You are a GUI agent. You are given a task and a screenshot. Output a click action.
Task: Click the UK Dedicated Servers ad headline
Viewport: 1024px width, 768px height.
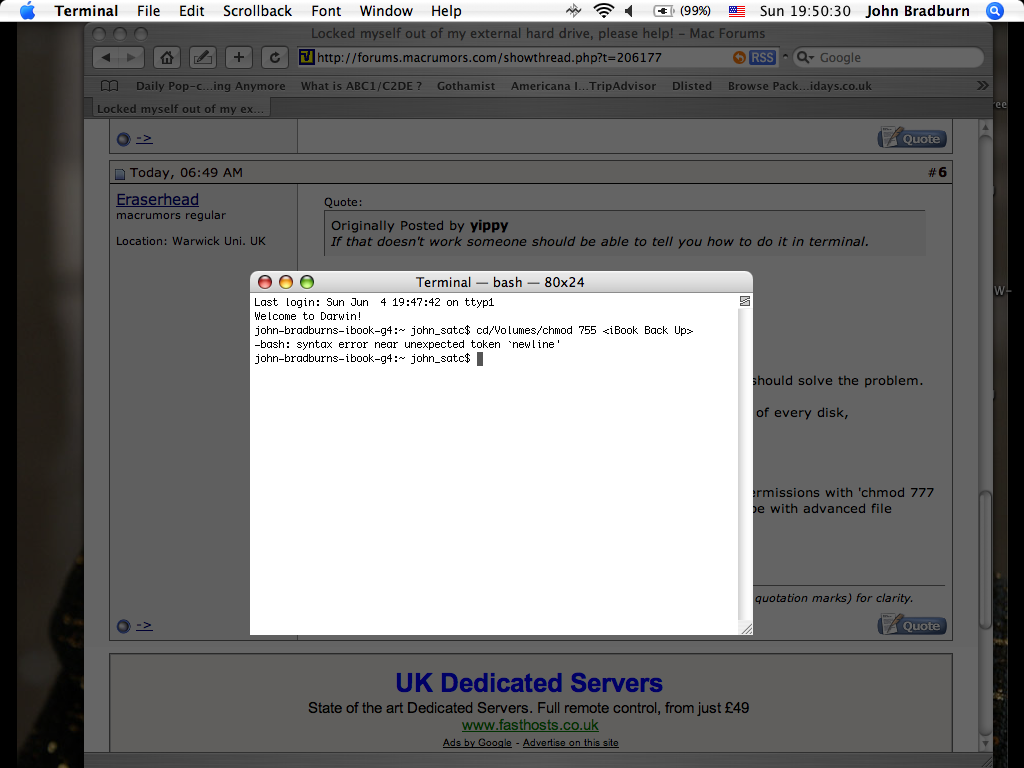point(529,682)
